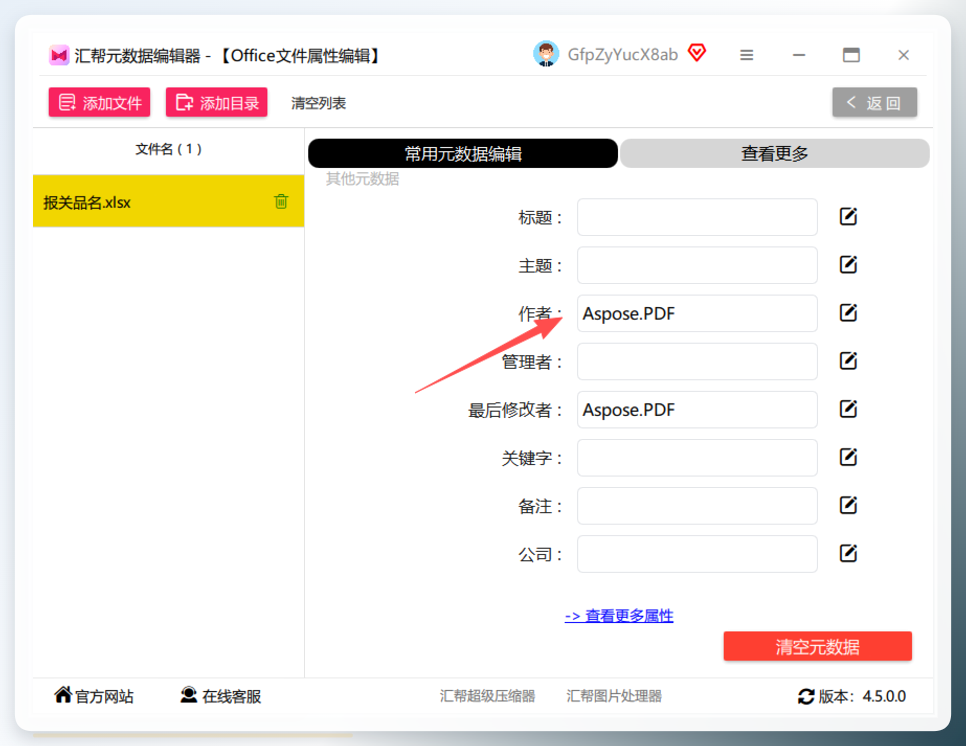
Task: Switch to 查看更多 tab
Action: pos(774,153)
